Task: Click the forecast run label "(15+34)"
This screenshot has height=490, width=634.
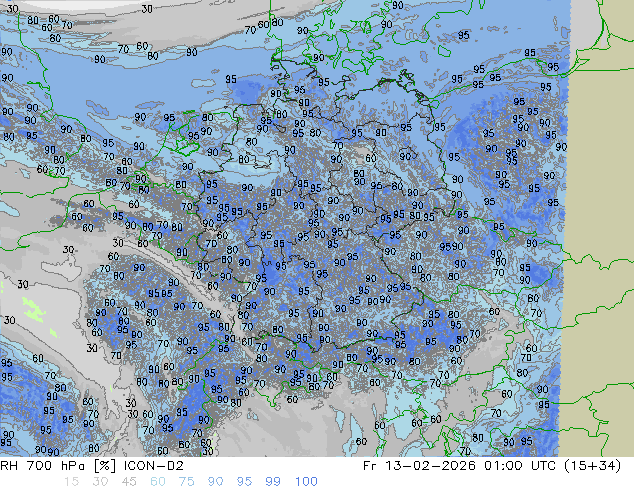Action: 592,466
